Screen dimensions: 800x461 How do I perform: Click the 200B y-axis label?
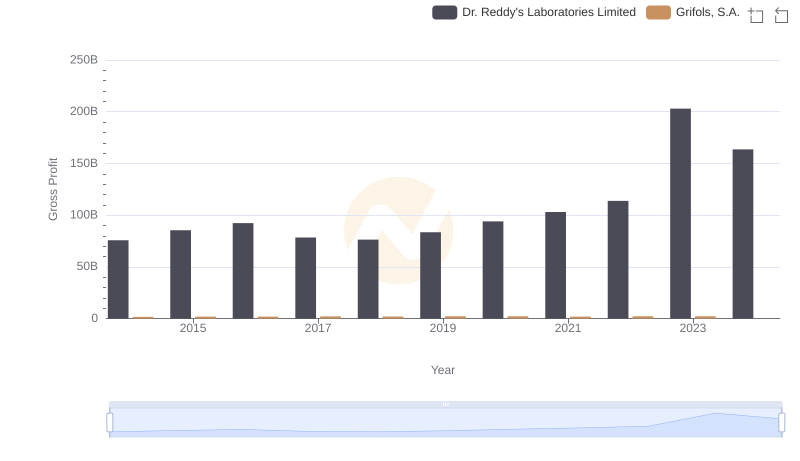pos(84,111)
